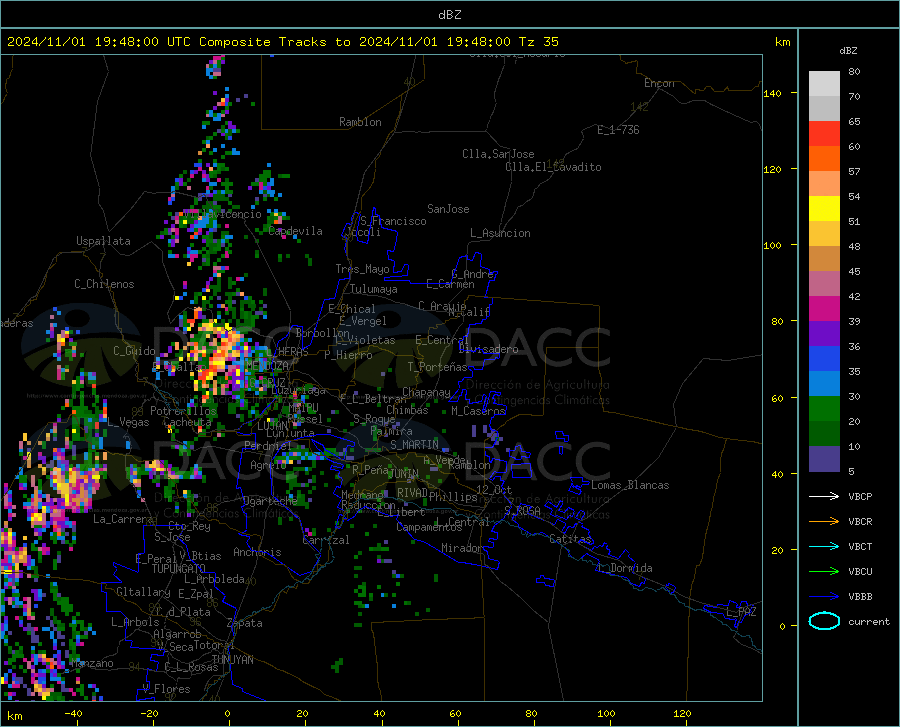
Task: Click the purple 5 dBZ color swatch
Action: click(x=824, y=459)
